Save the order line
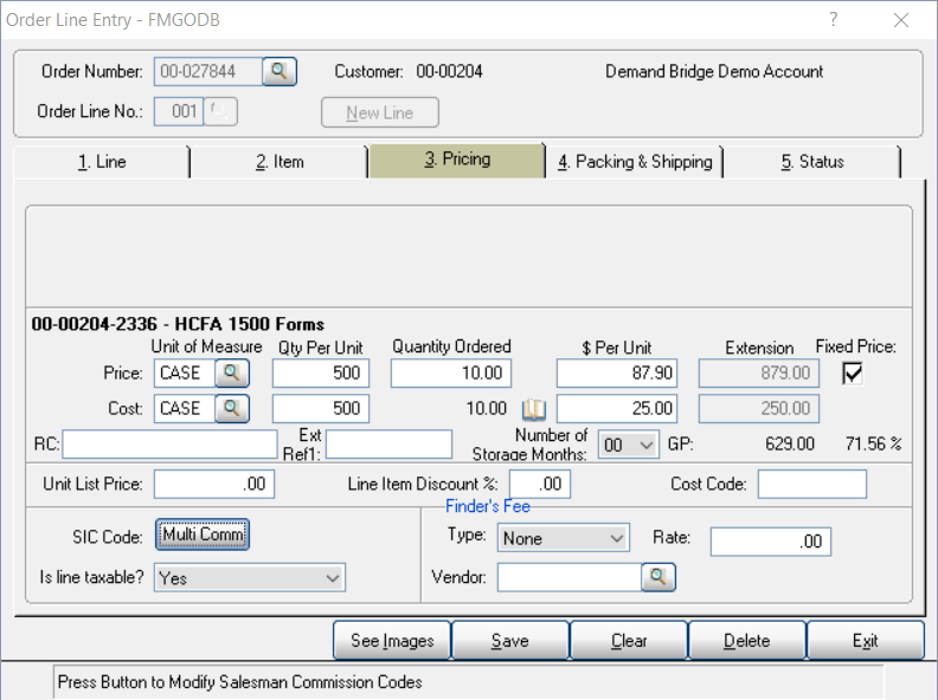Screen dimensions: 938x700 click(x=510, y=641)
